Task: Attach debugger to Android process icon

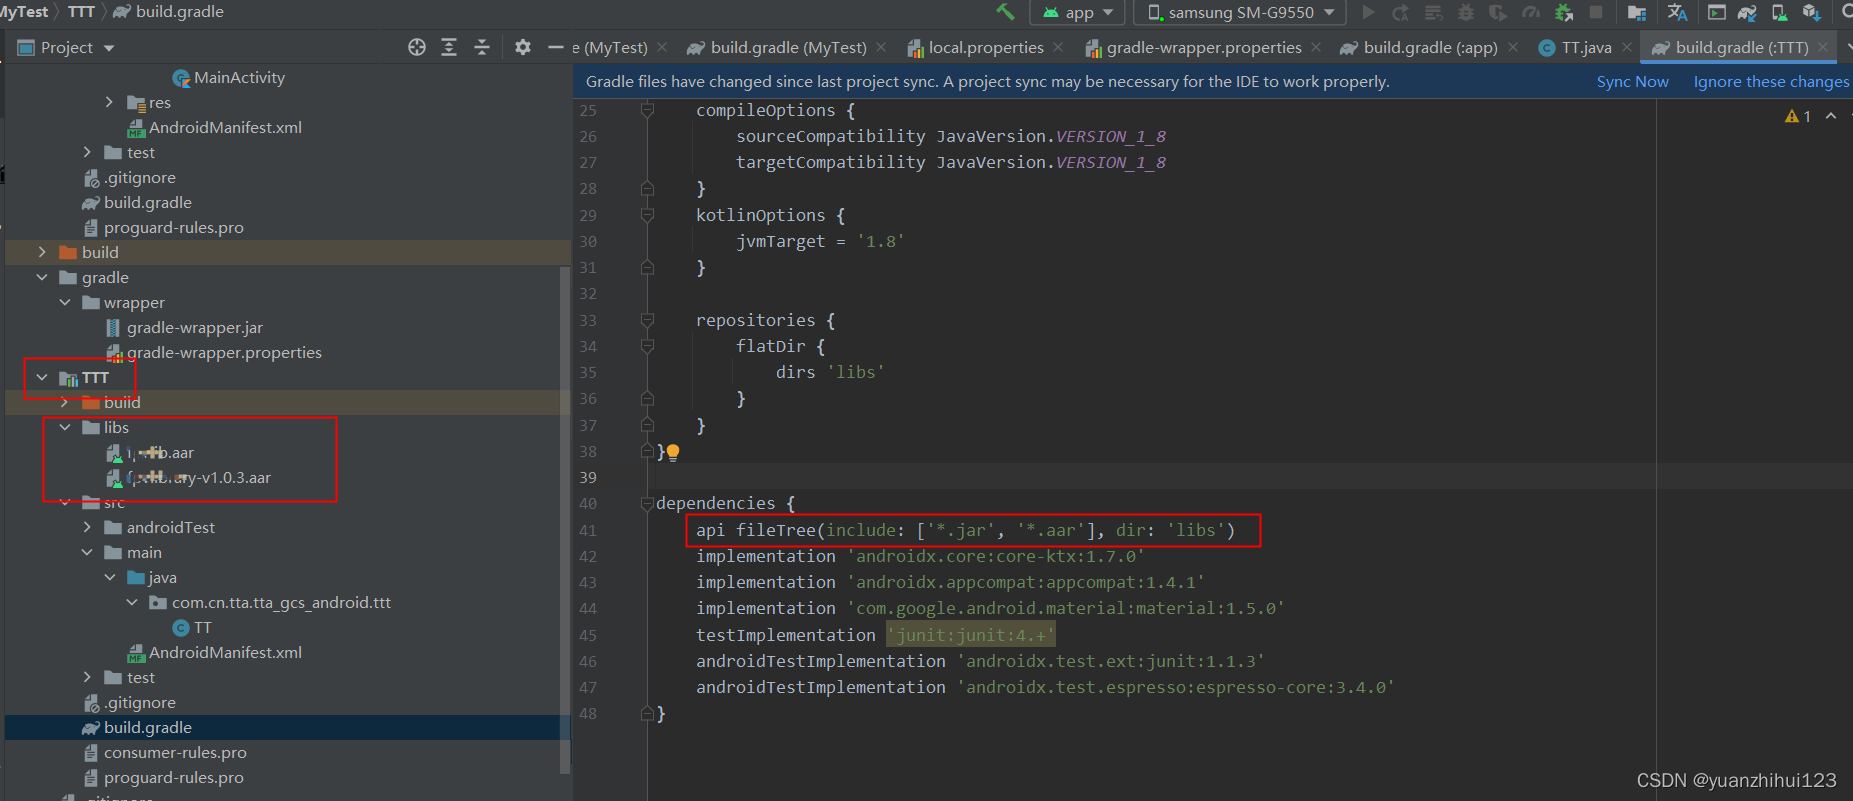Action: (1564, 12)
